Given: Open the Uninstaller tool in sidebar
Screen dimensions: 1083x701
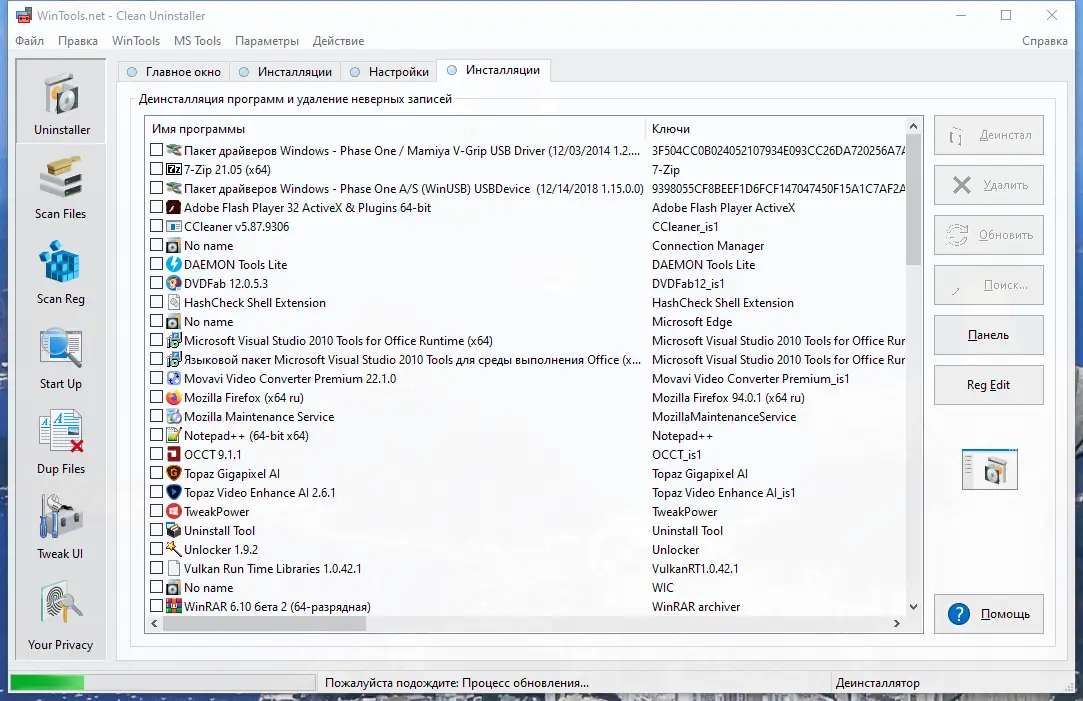Looking at the screenshot, I should [61, 102].
